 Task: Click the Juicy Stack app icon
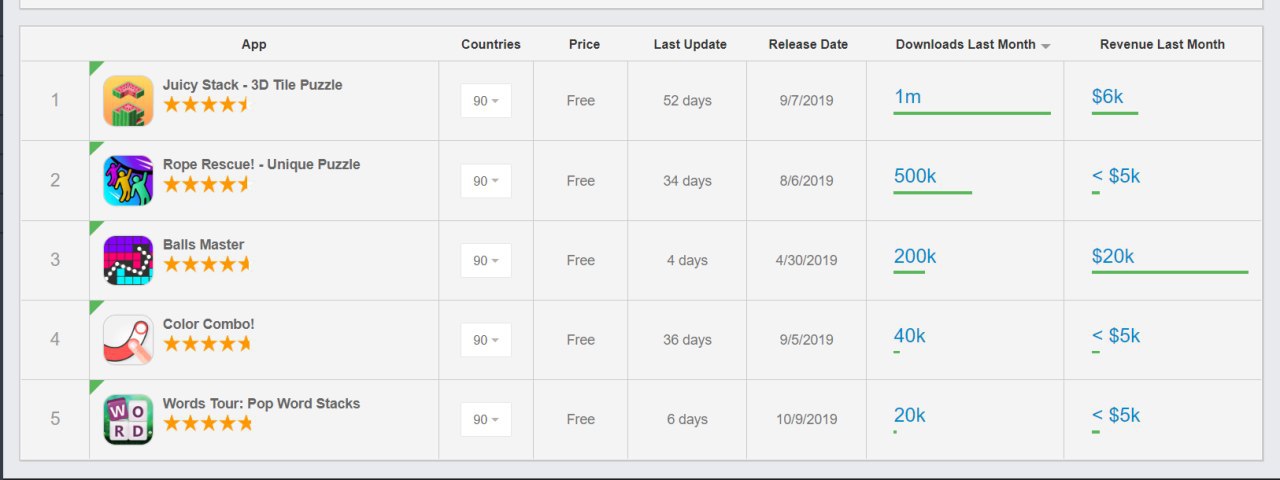[x=128, y=101]
